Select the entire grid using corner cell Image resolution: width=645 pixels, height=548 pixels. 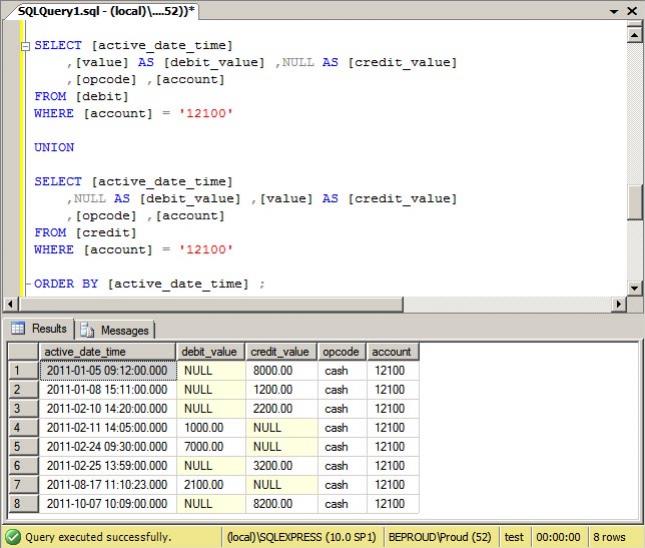pyautogui.click(x=23, y=352)
